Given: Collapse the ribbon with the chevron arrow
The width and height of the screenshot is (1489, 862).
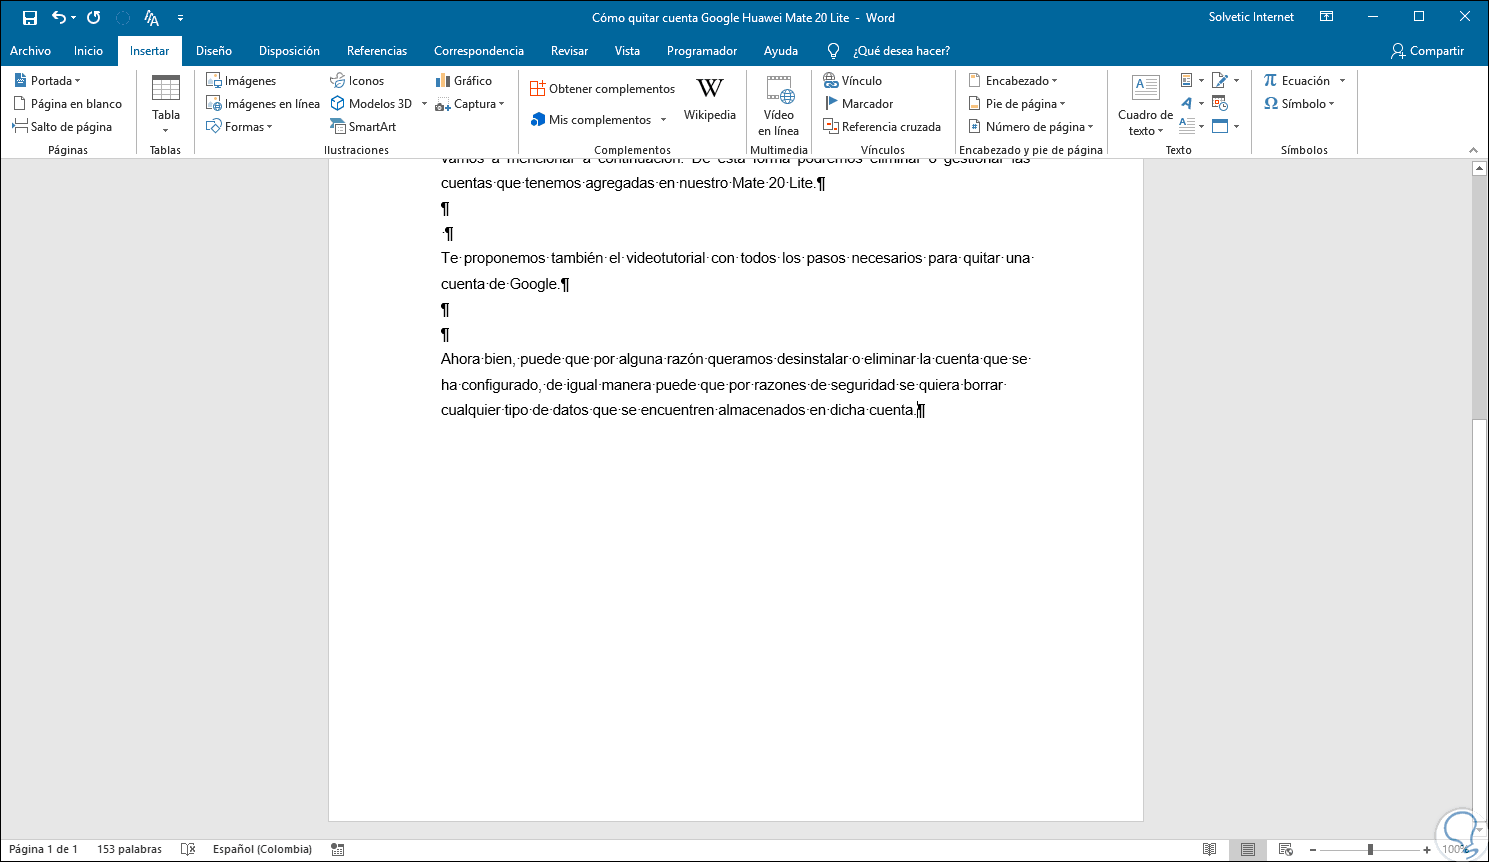Looking at the screenshot, I should click(x=1473, y=150).
